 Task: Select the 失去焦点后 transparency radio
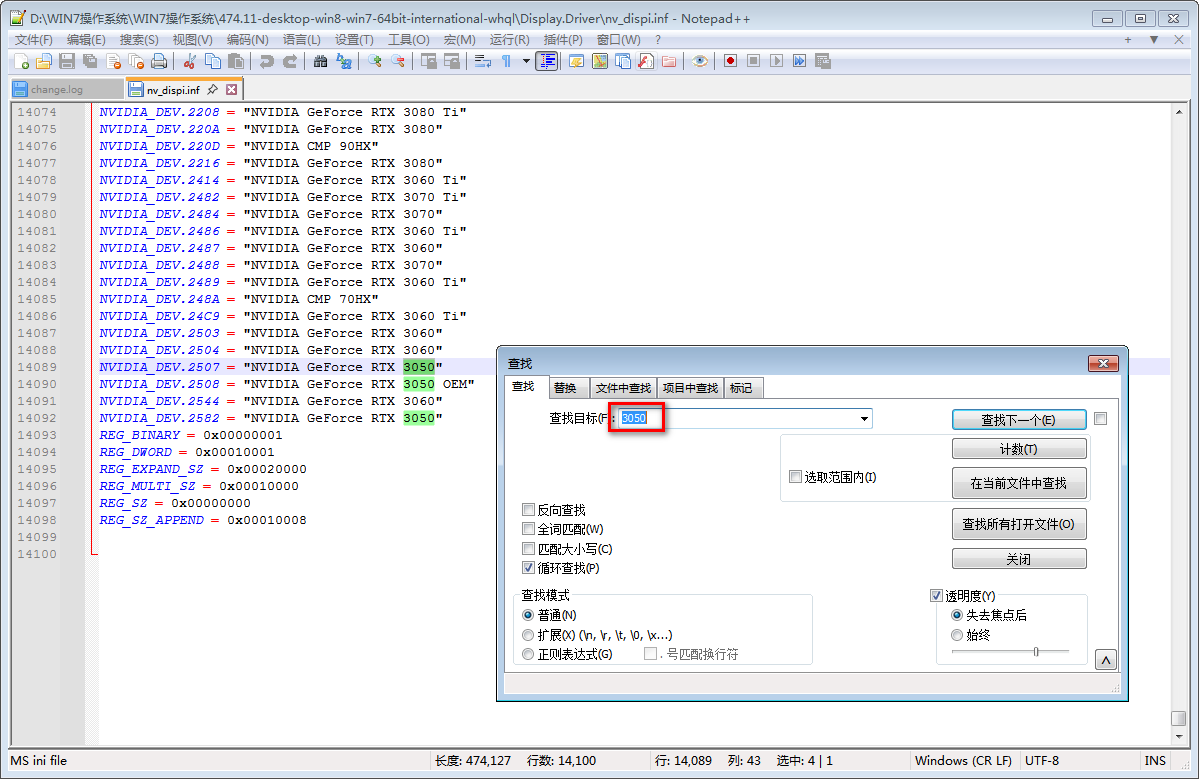957,615
